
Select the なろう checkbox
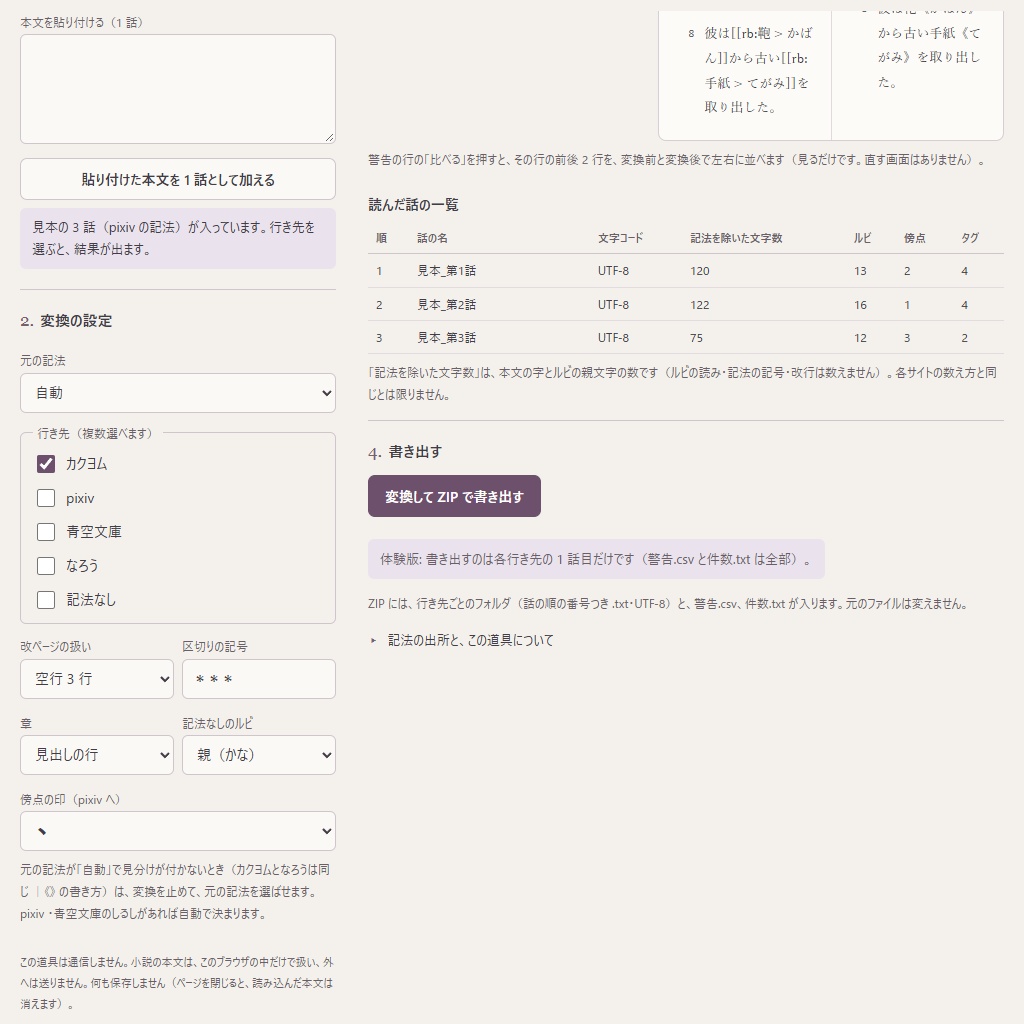pos(46,566)
